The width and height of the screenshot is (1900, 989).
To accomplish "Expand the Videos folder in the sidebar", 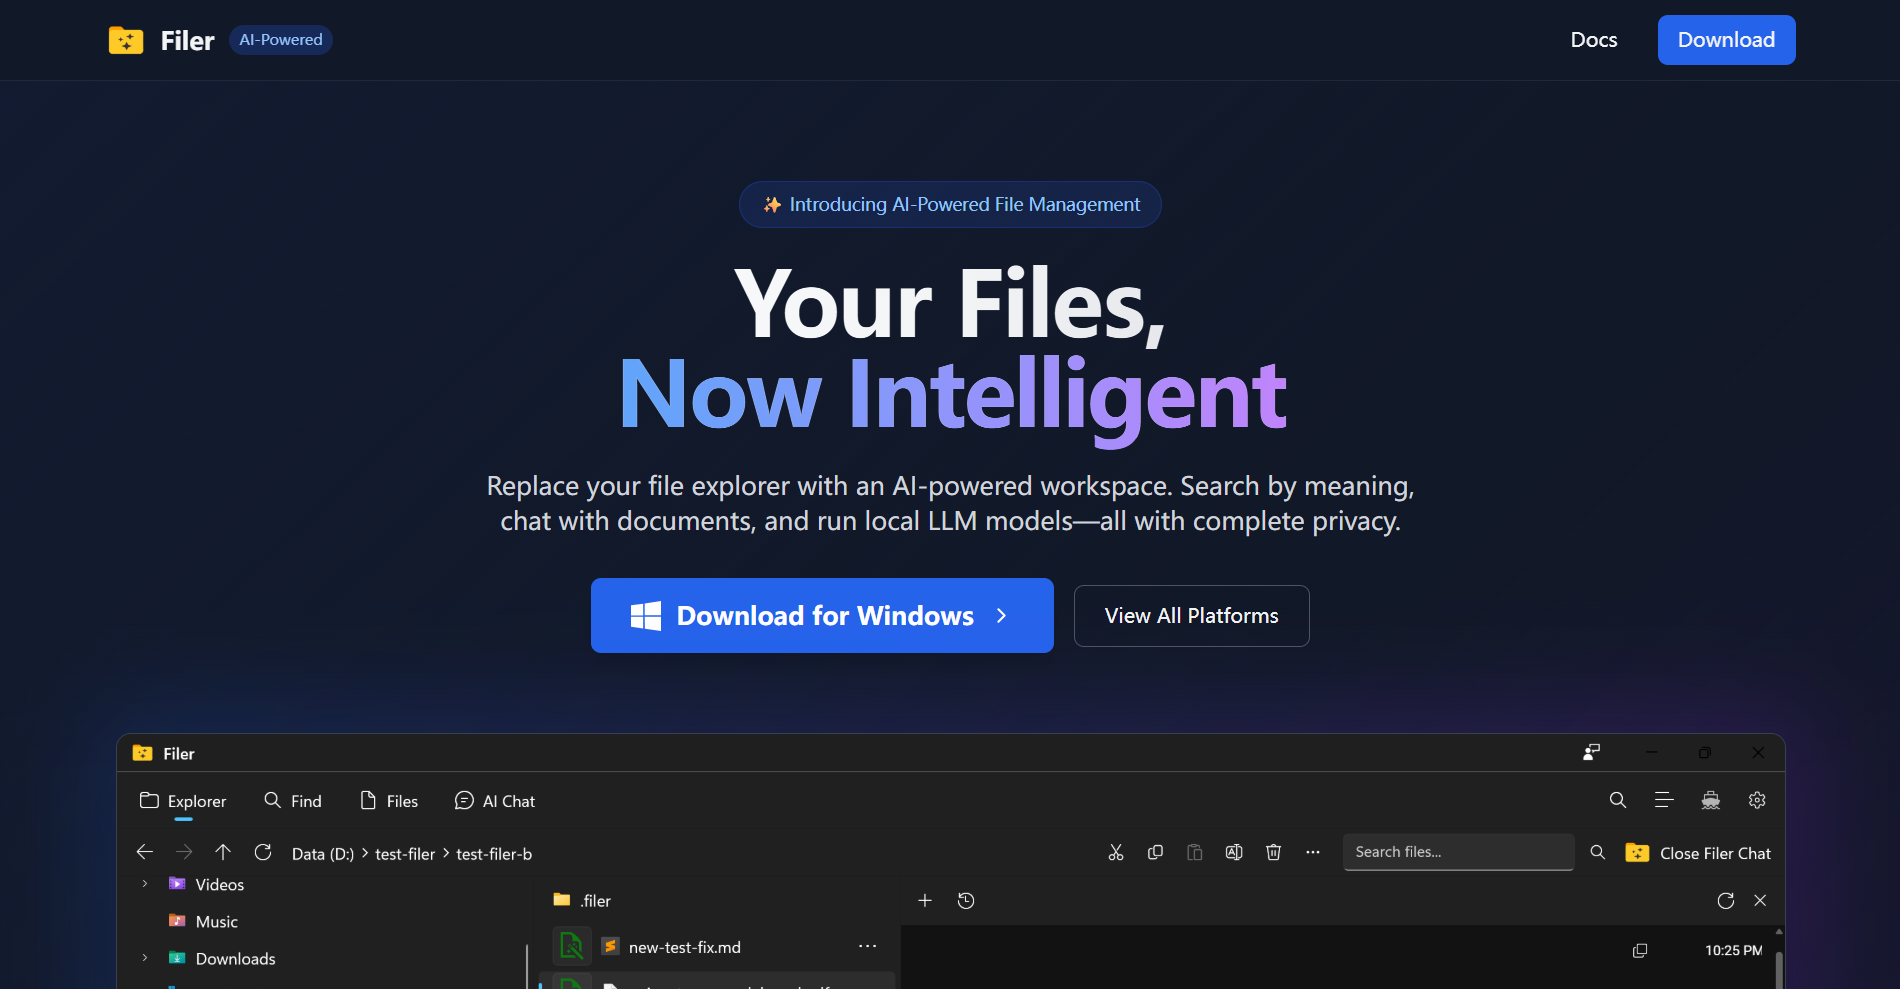I will click(145, 884).
